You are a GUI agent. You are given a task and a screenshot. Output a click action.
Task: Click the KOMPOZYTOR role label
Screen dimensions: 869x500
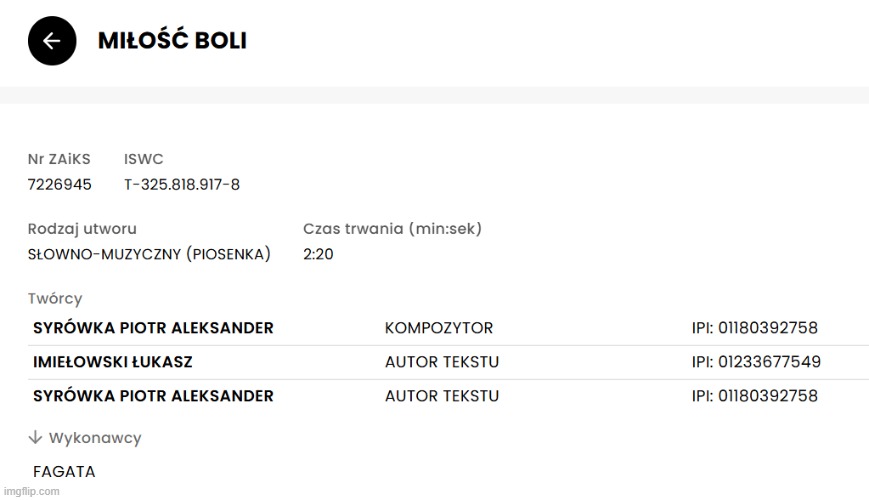(439, 328)
